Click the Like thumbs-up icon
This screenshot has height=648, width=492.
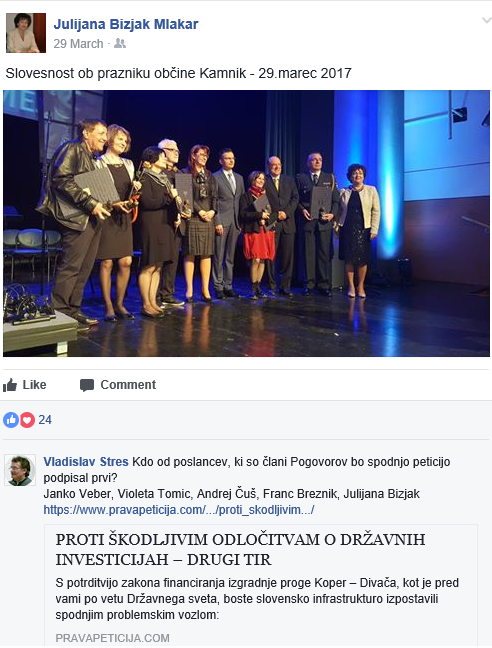coord(10,385)
